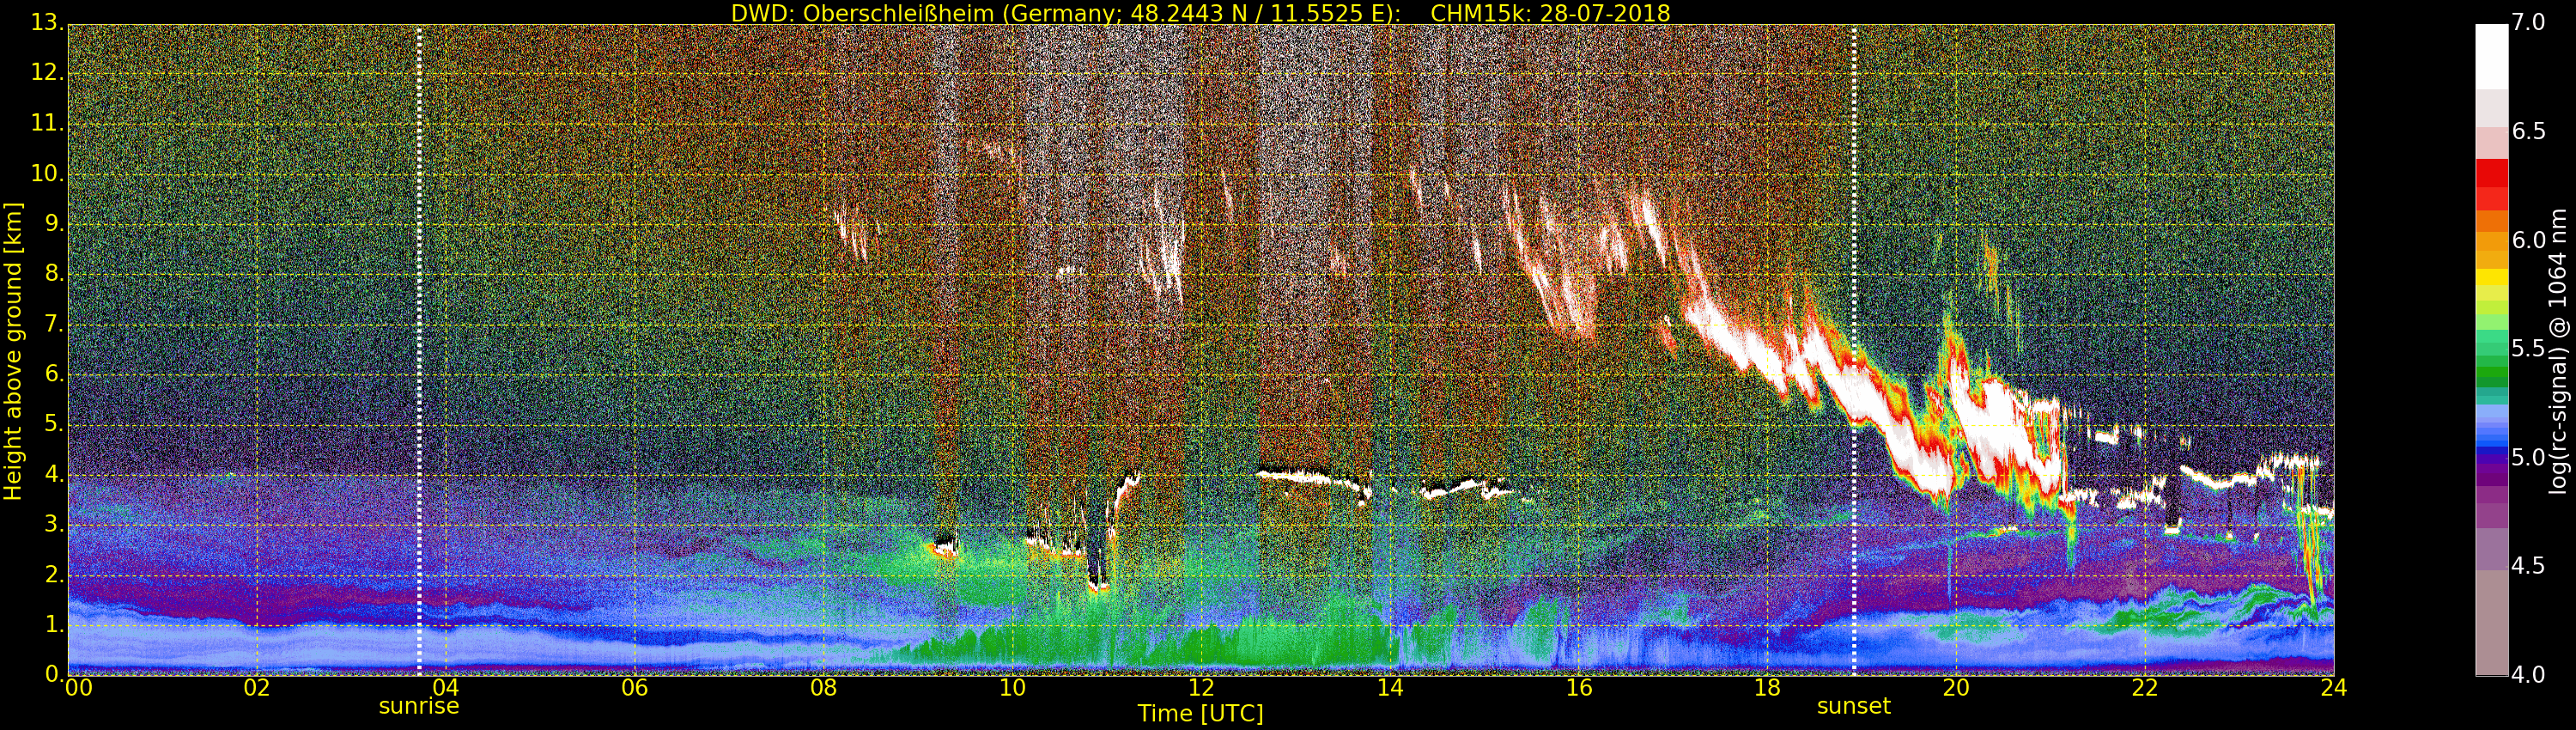Image resolution: width=2576 pixels, height=730 pixels.
Task: Click the 'sunset' label below the axis
Action: [1854, 706]
